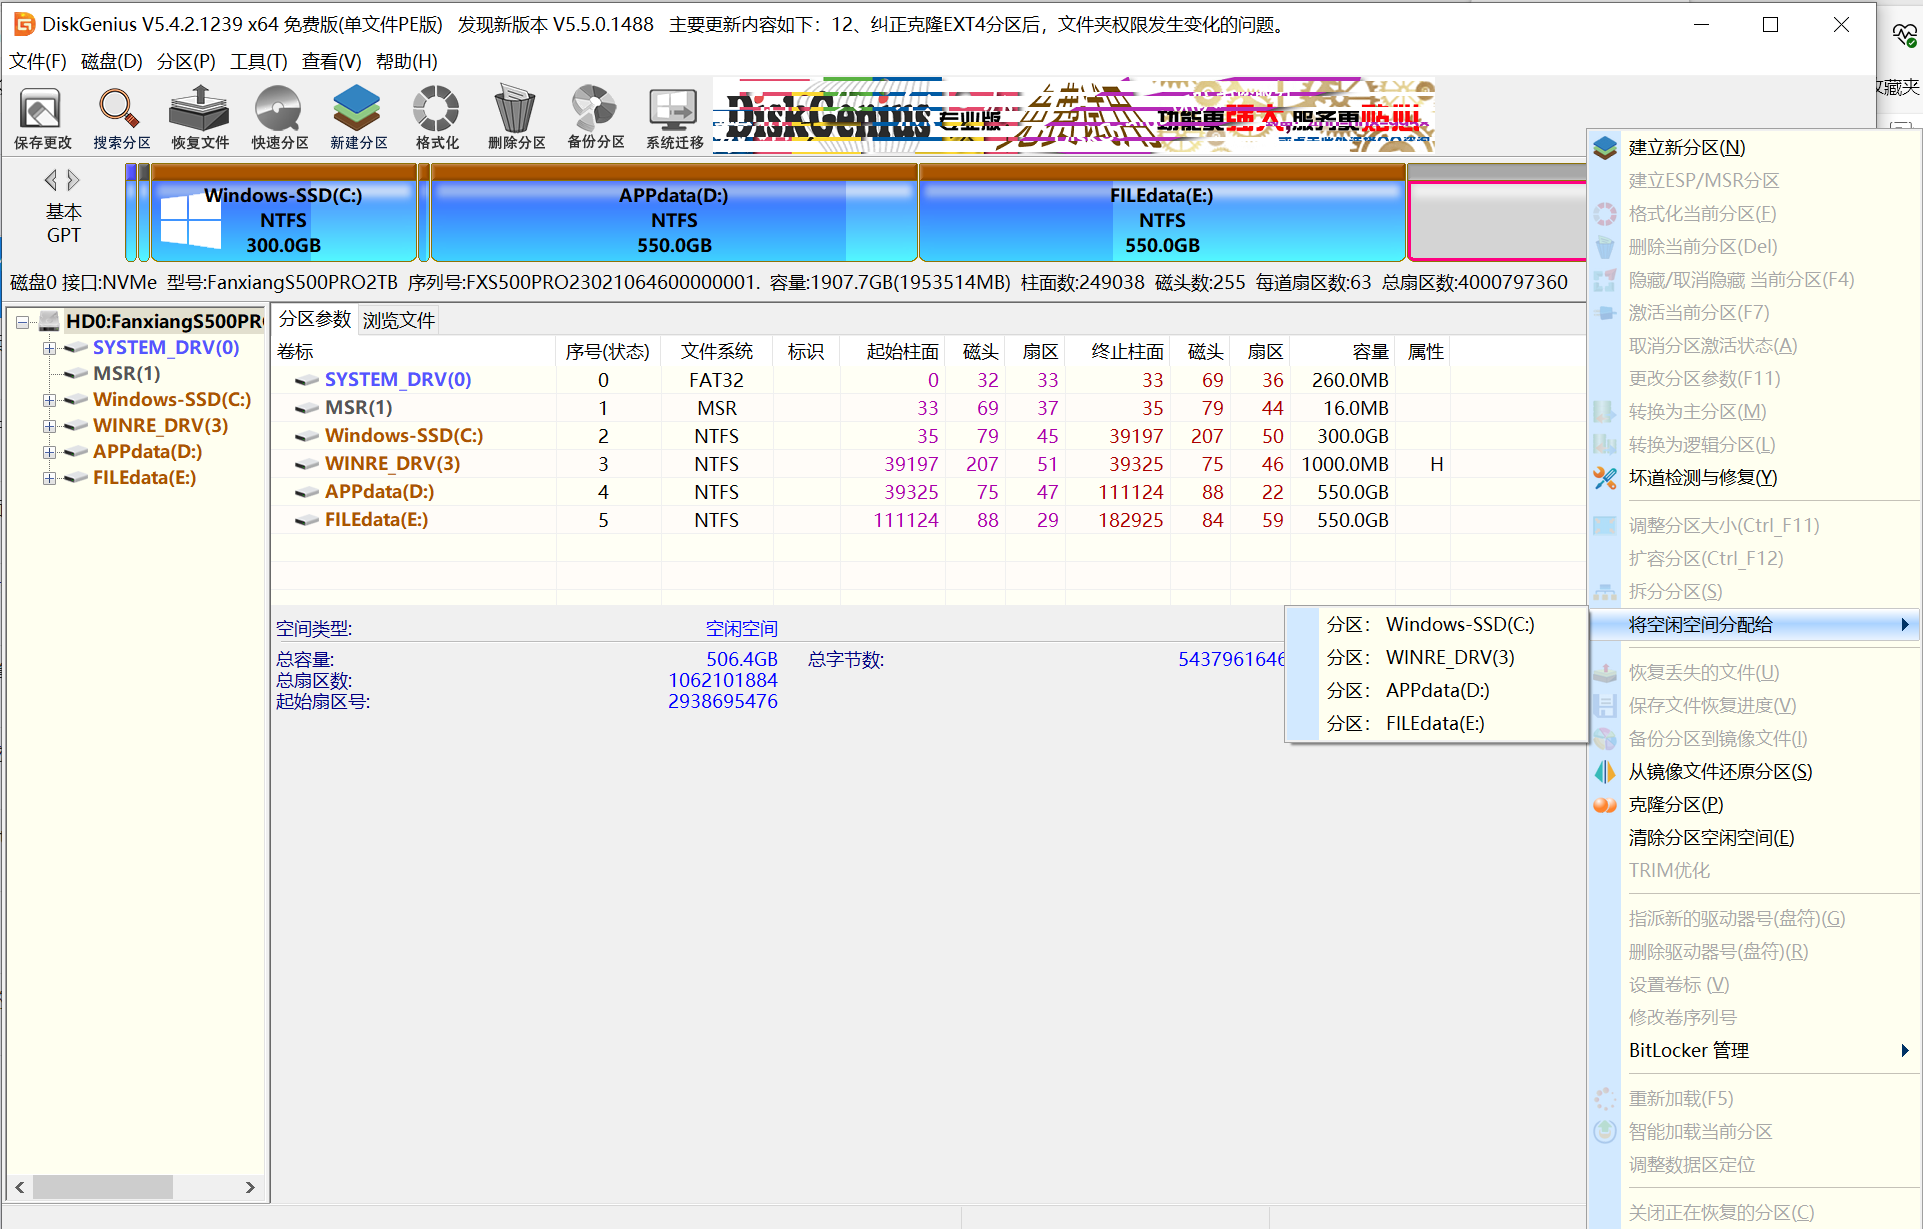Screen dimensions: 1923x1229
Task: Click the System Migration (系统迁移) toolbar icon
Action: click(673, 108)
